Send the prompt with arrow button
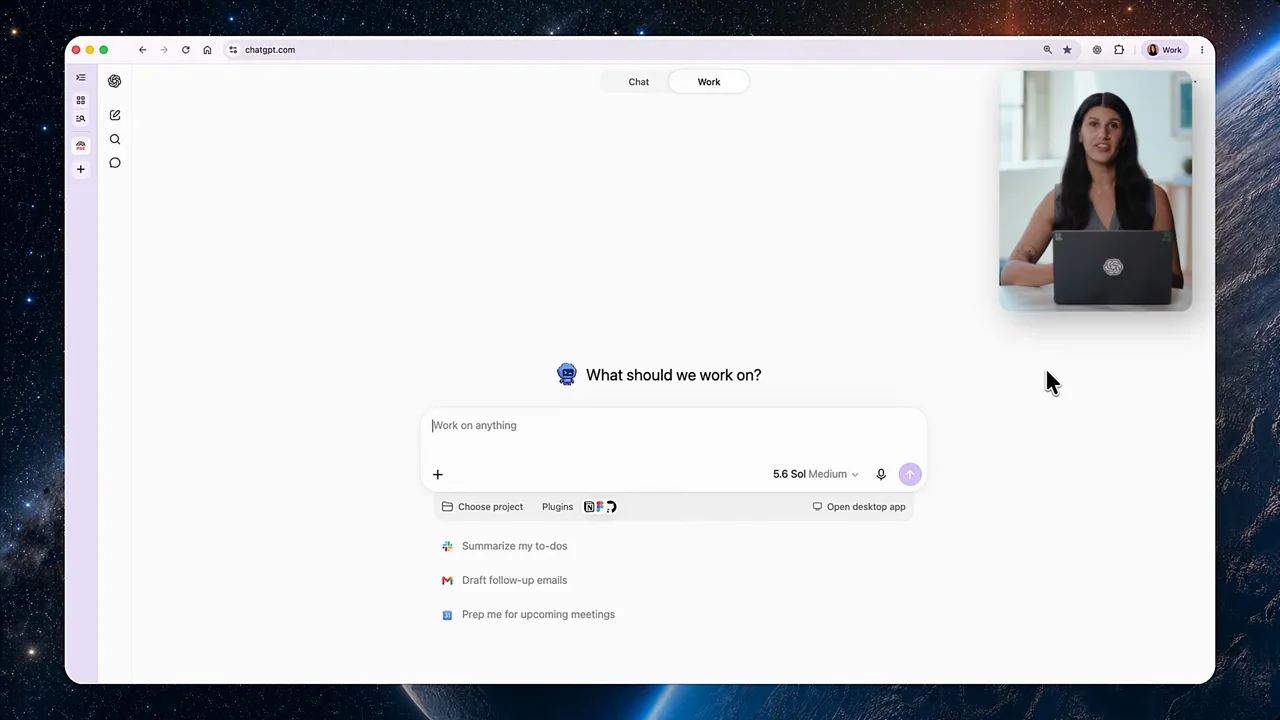The image size is (1280, 720). click(x=910, y=474)
